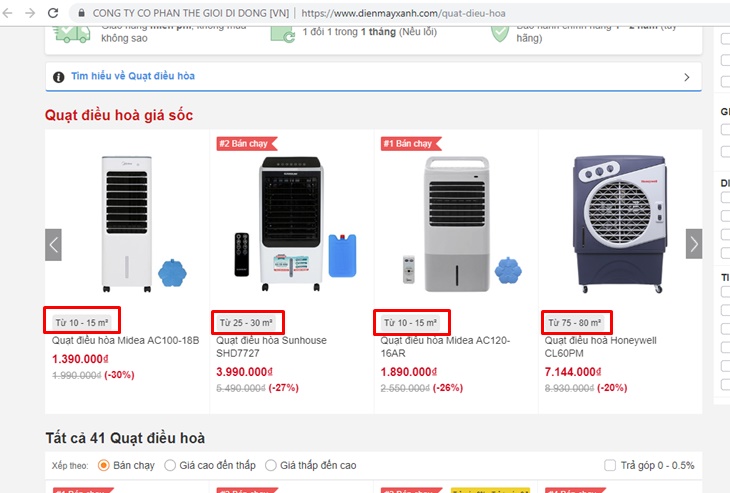Click Quạt điều hòa Sunhouse SHD7727 title
This screenshot has height=493, width=730.
pos(271,347)
